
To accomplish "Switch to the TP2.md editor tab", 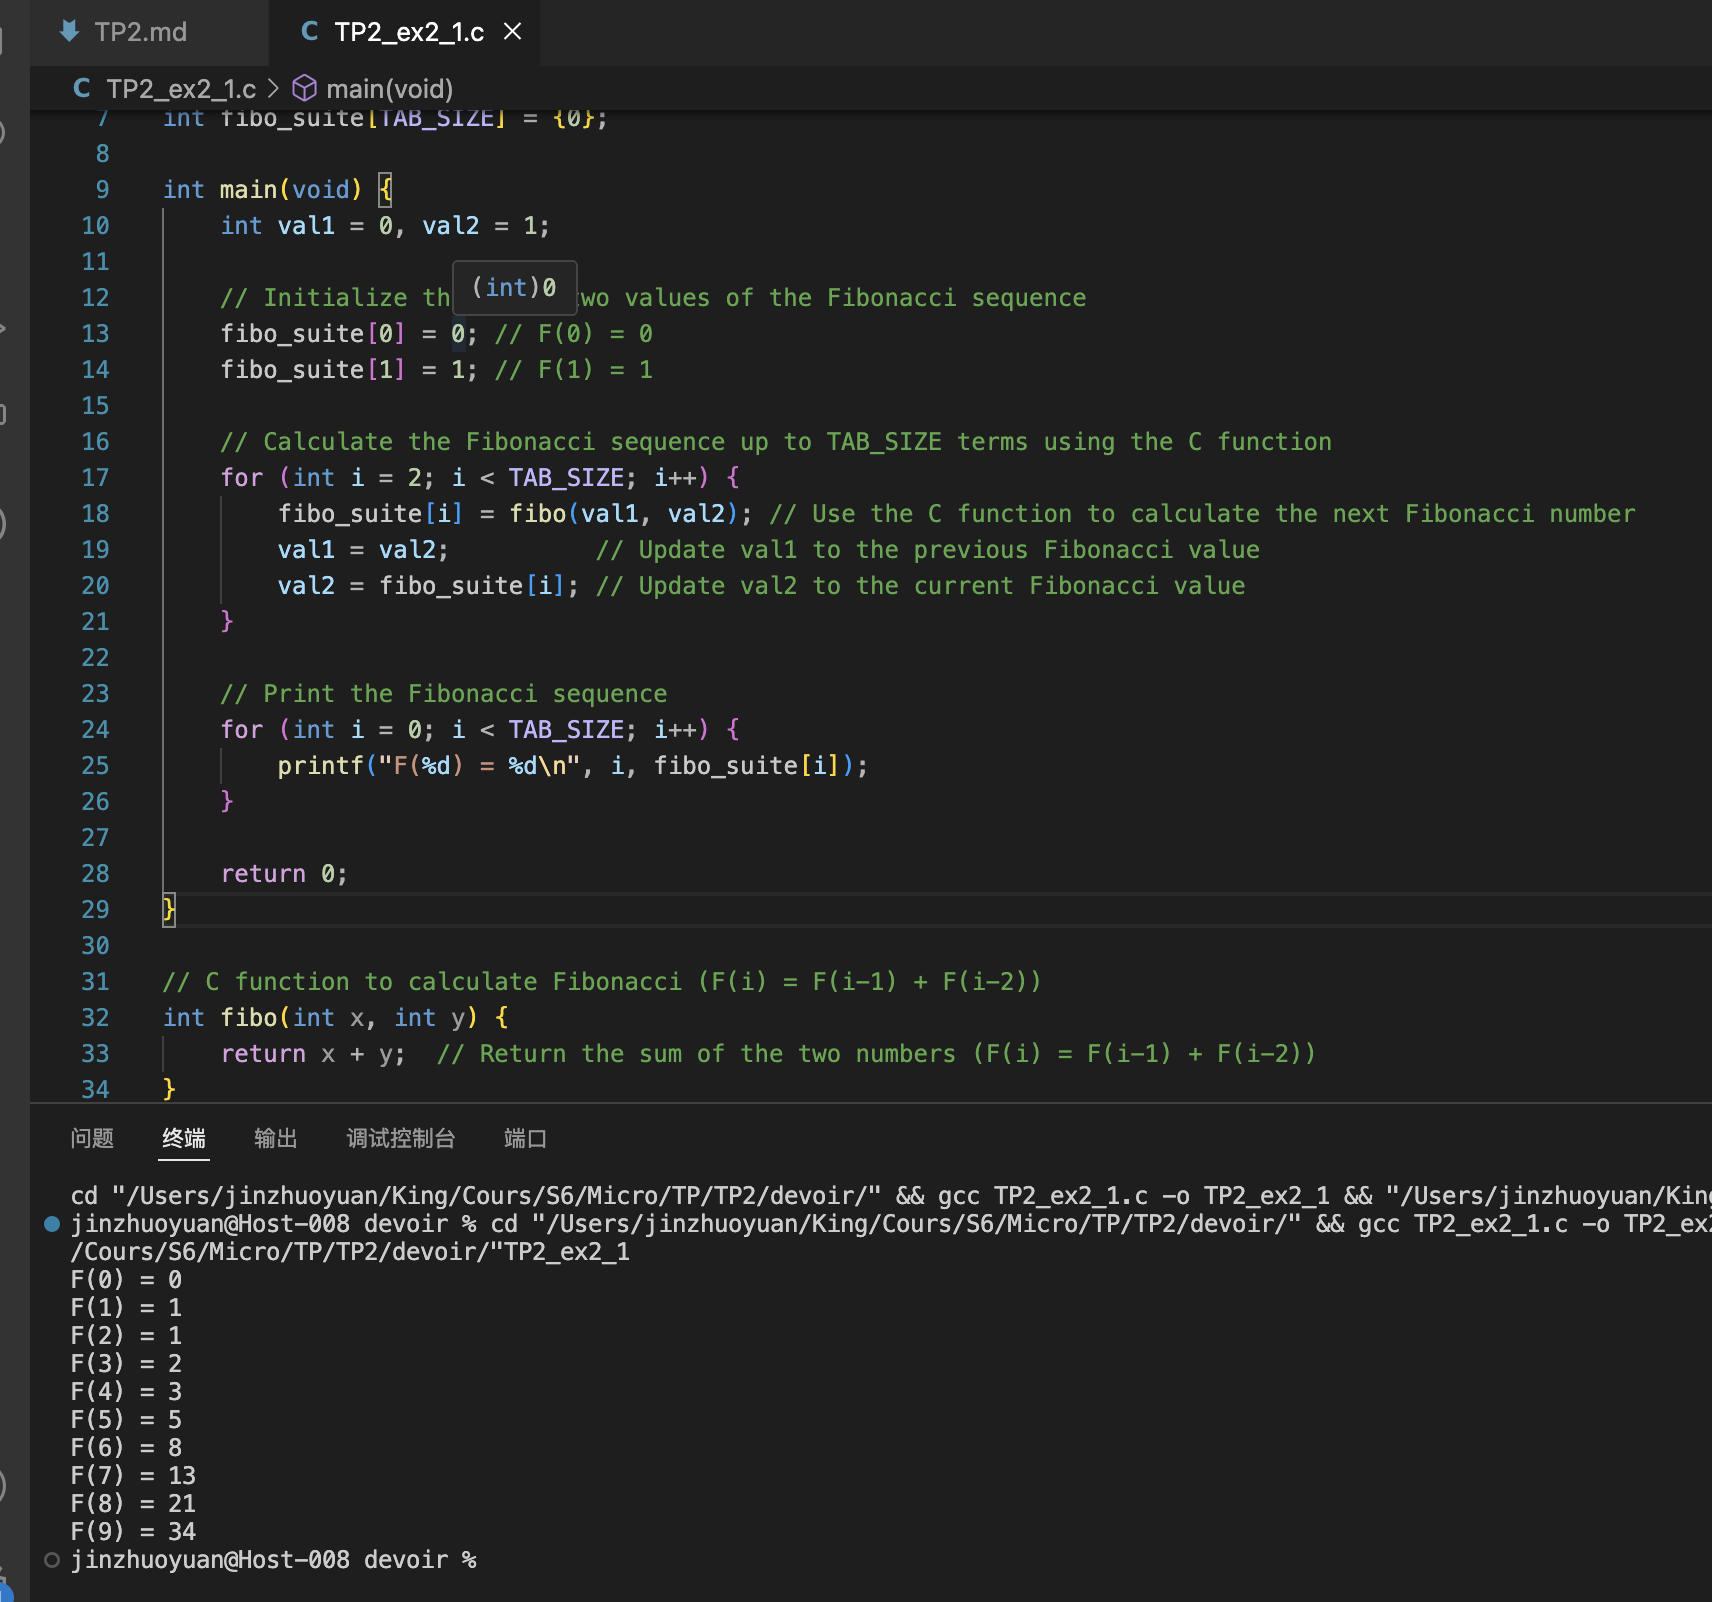I will point(140,32).
